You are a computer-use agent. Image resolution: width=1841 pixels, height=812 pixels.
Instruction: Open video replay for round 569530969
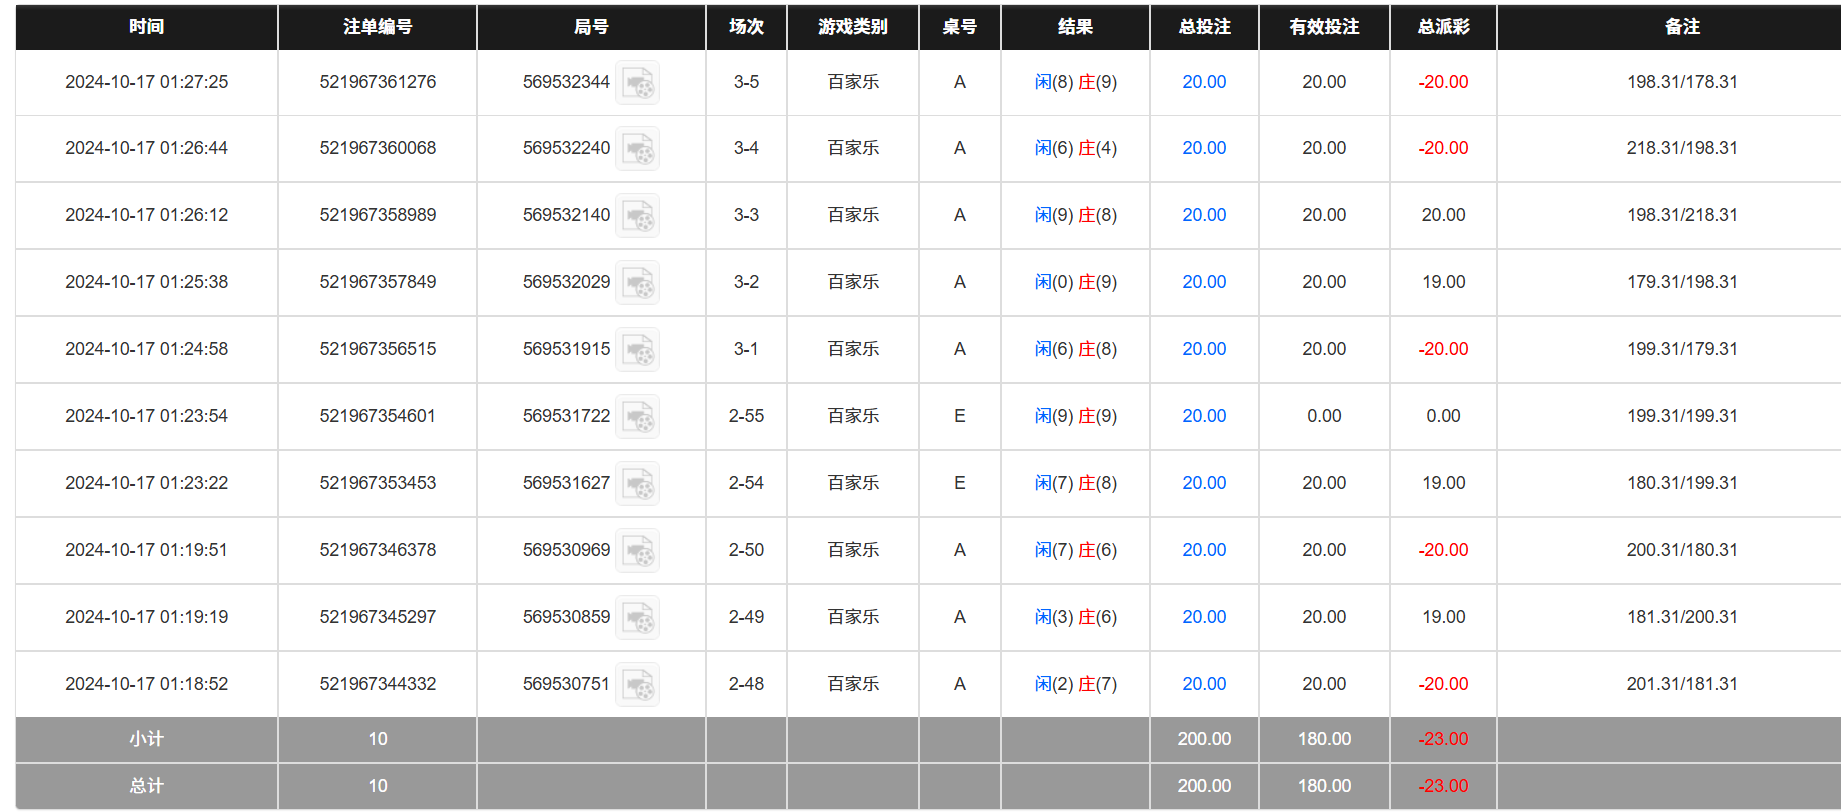[x=637, y=551]
